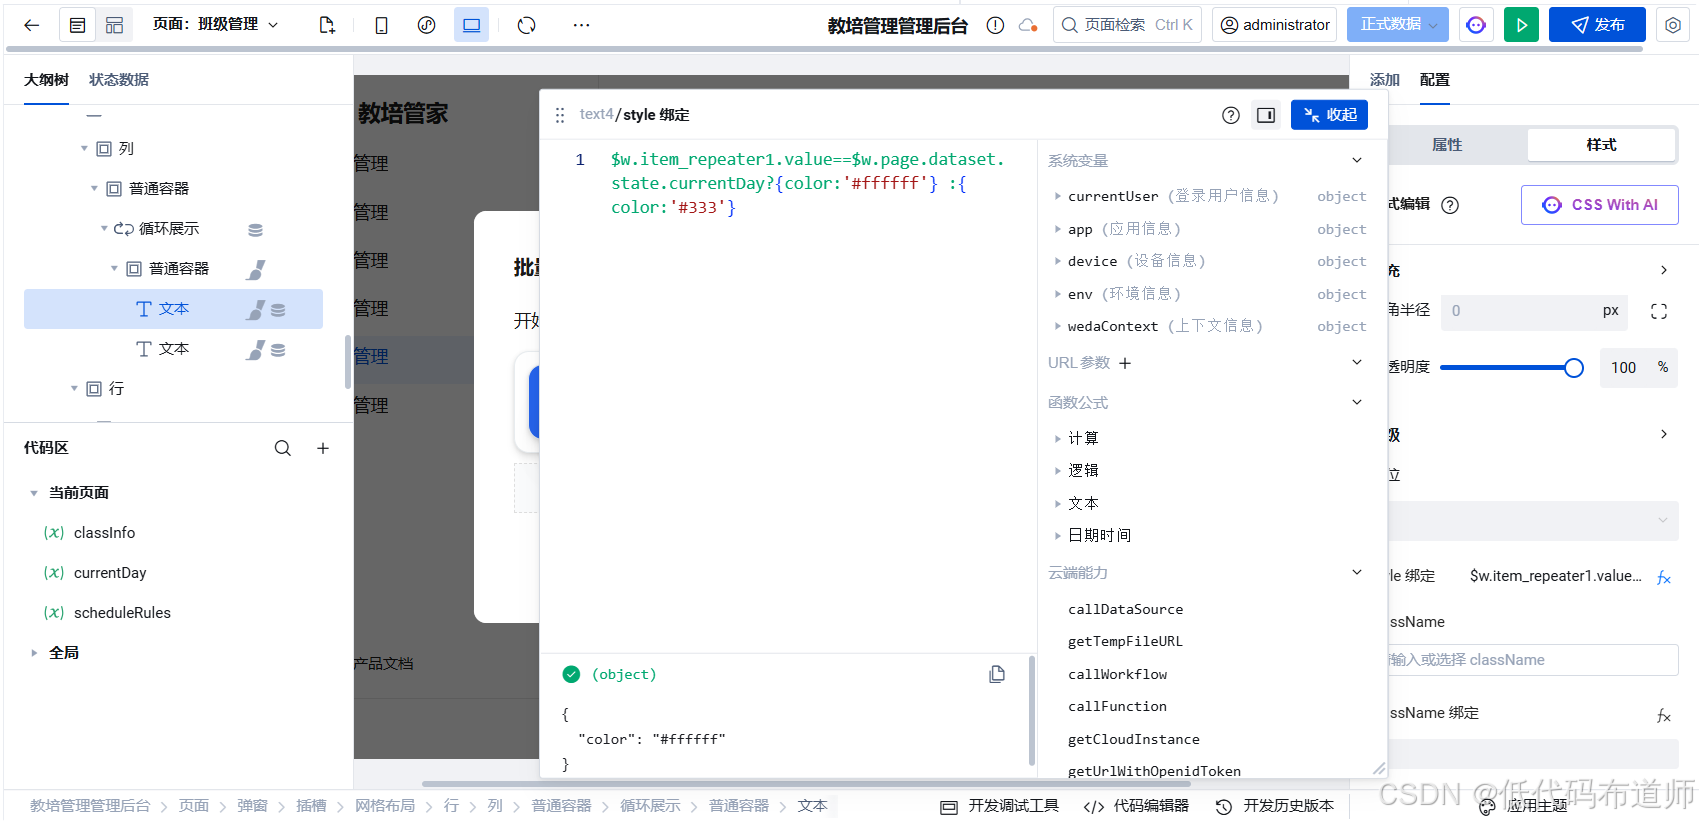Switch to the 添加 tab
The width and height of the screenshot is (1699, 824).
(x=1385, y=80)
